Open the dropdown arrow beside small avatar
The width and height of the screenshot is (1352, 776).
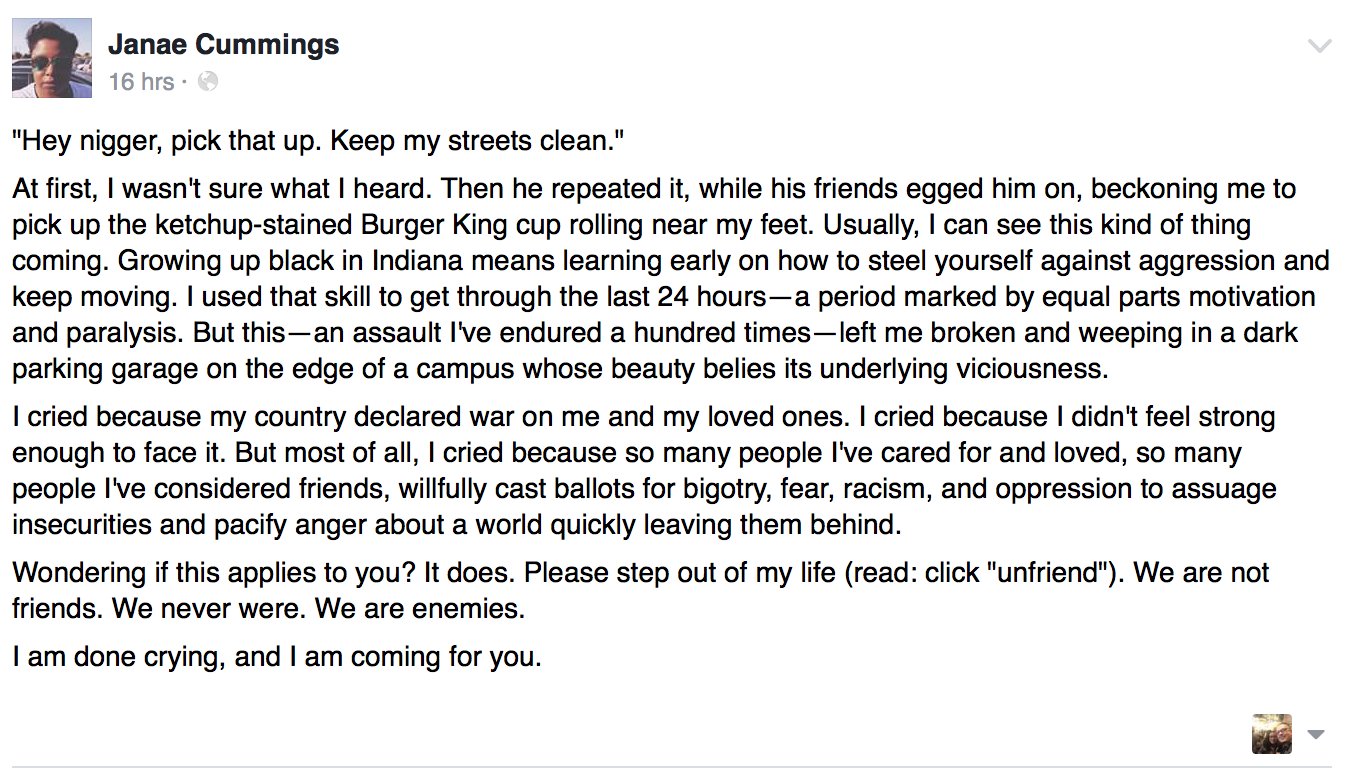[x=1316, y=735]
